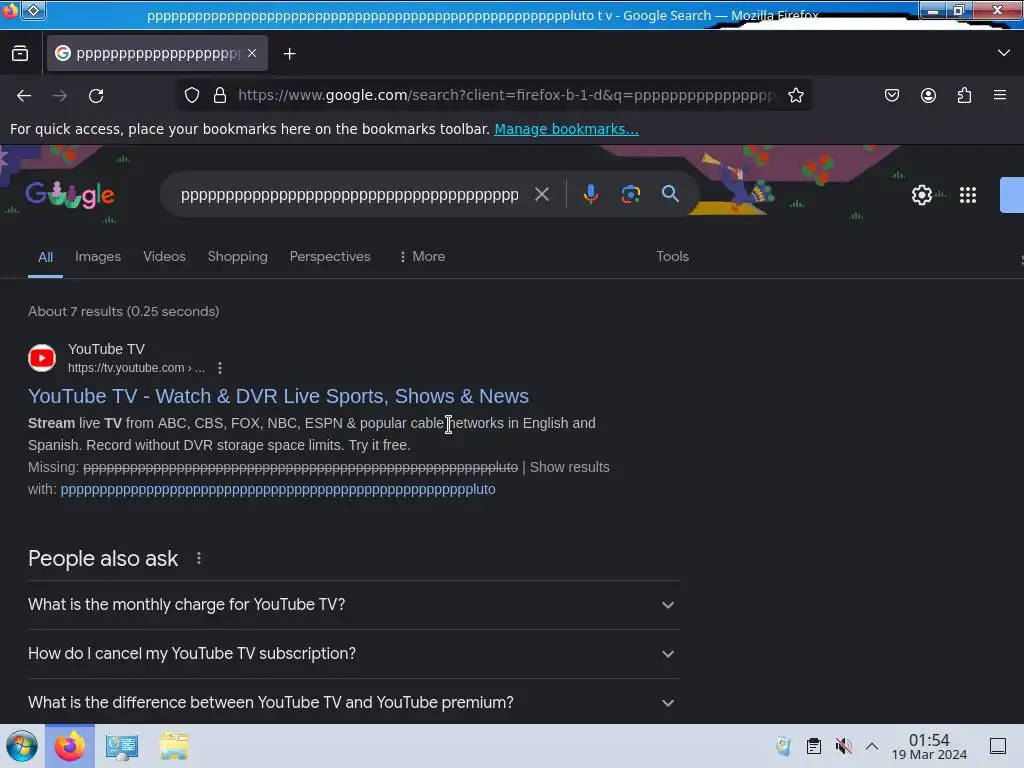
Task: Click the padlock site info icon
Action: pos(220,95)
